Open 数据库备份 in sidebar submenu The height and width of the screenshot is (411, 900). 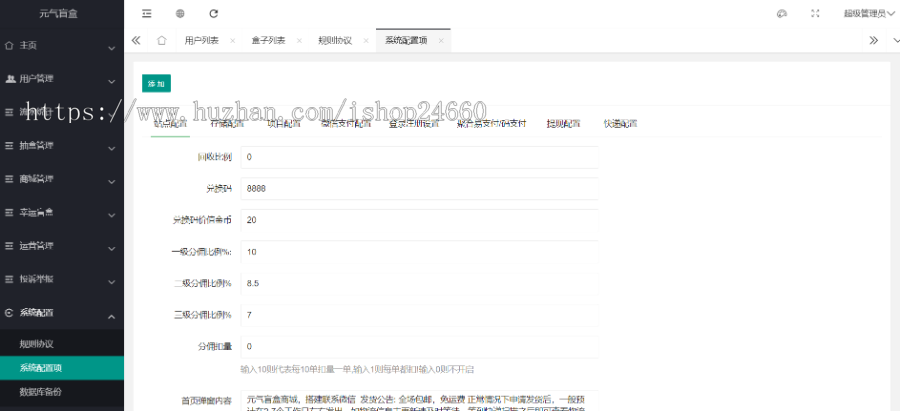[x=41, y=392]
